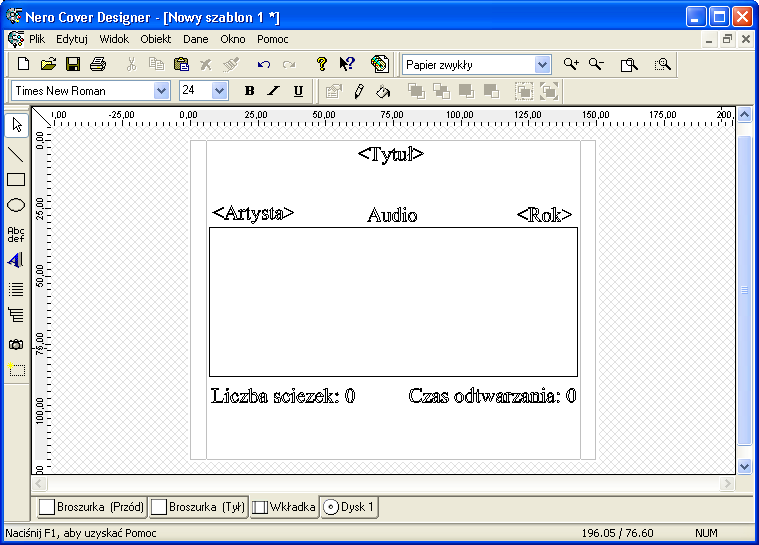This screenshot has height=545, width=759.
Task: Select the <Artysta> text field
Action: click(253, 213)
